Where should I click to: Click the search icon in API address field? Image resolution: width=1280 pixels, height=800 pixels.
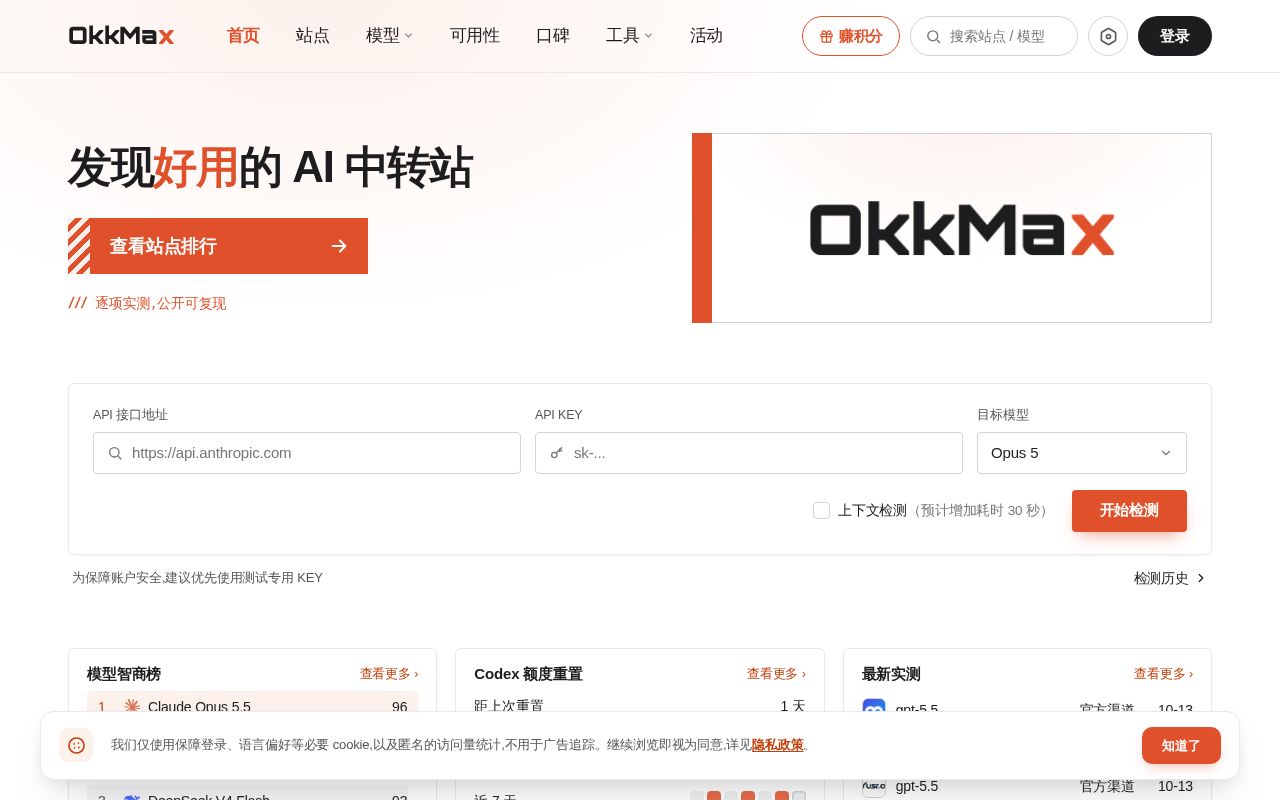[x=115, y=453]
